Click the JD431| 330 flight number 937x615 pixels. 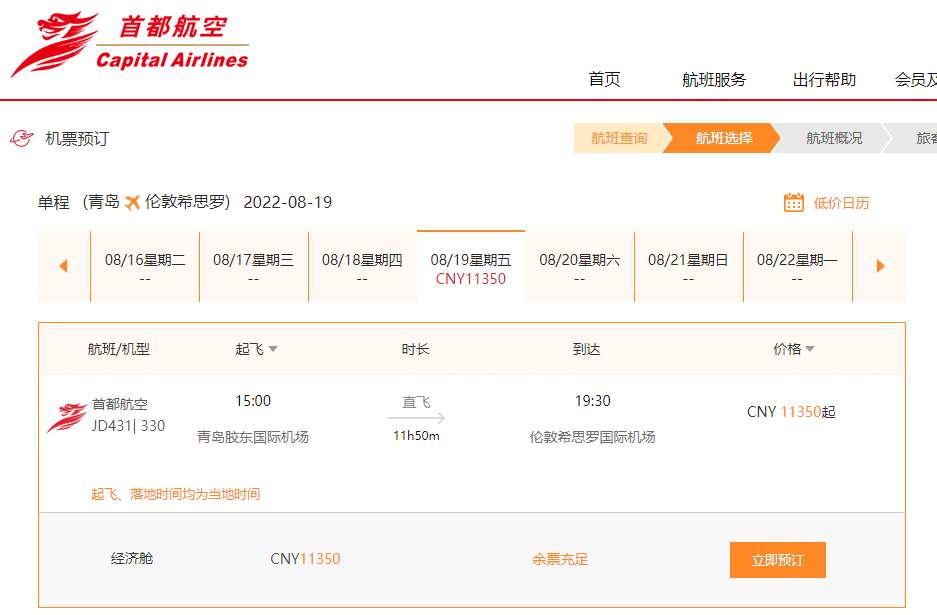pos(128,426)
